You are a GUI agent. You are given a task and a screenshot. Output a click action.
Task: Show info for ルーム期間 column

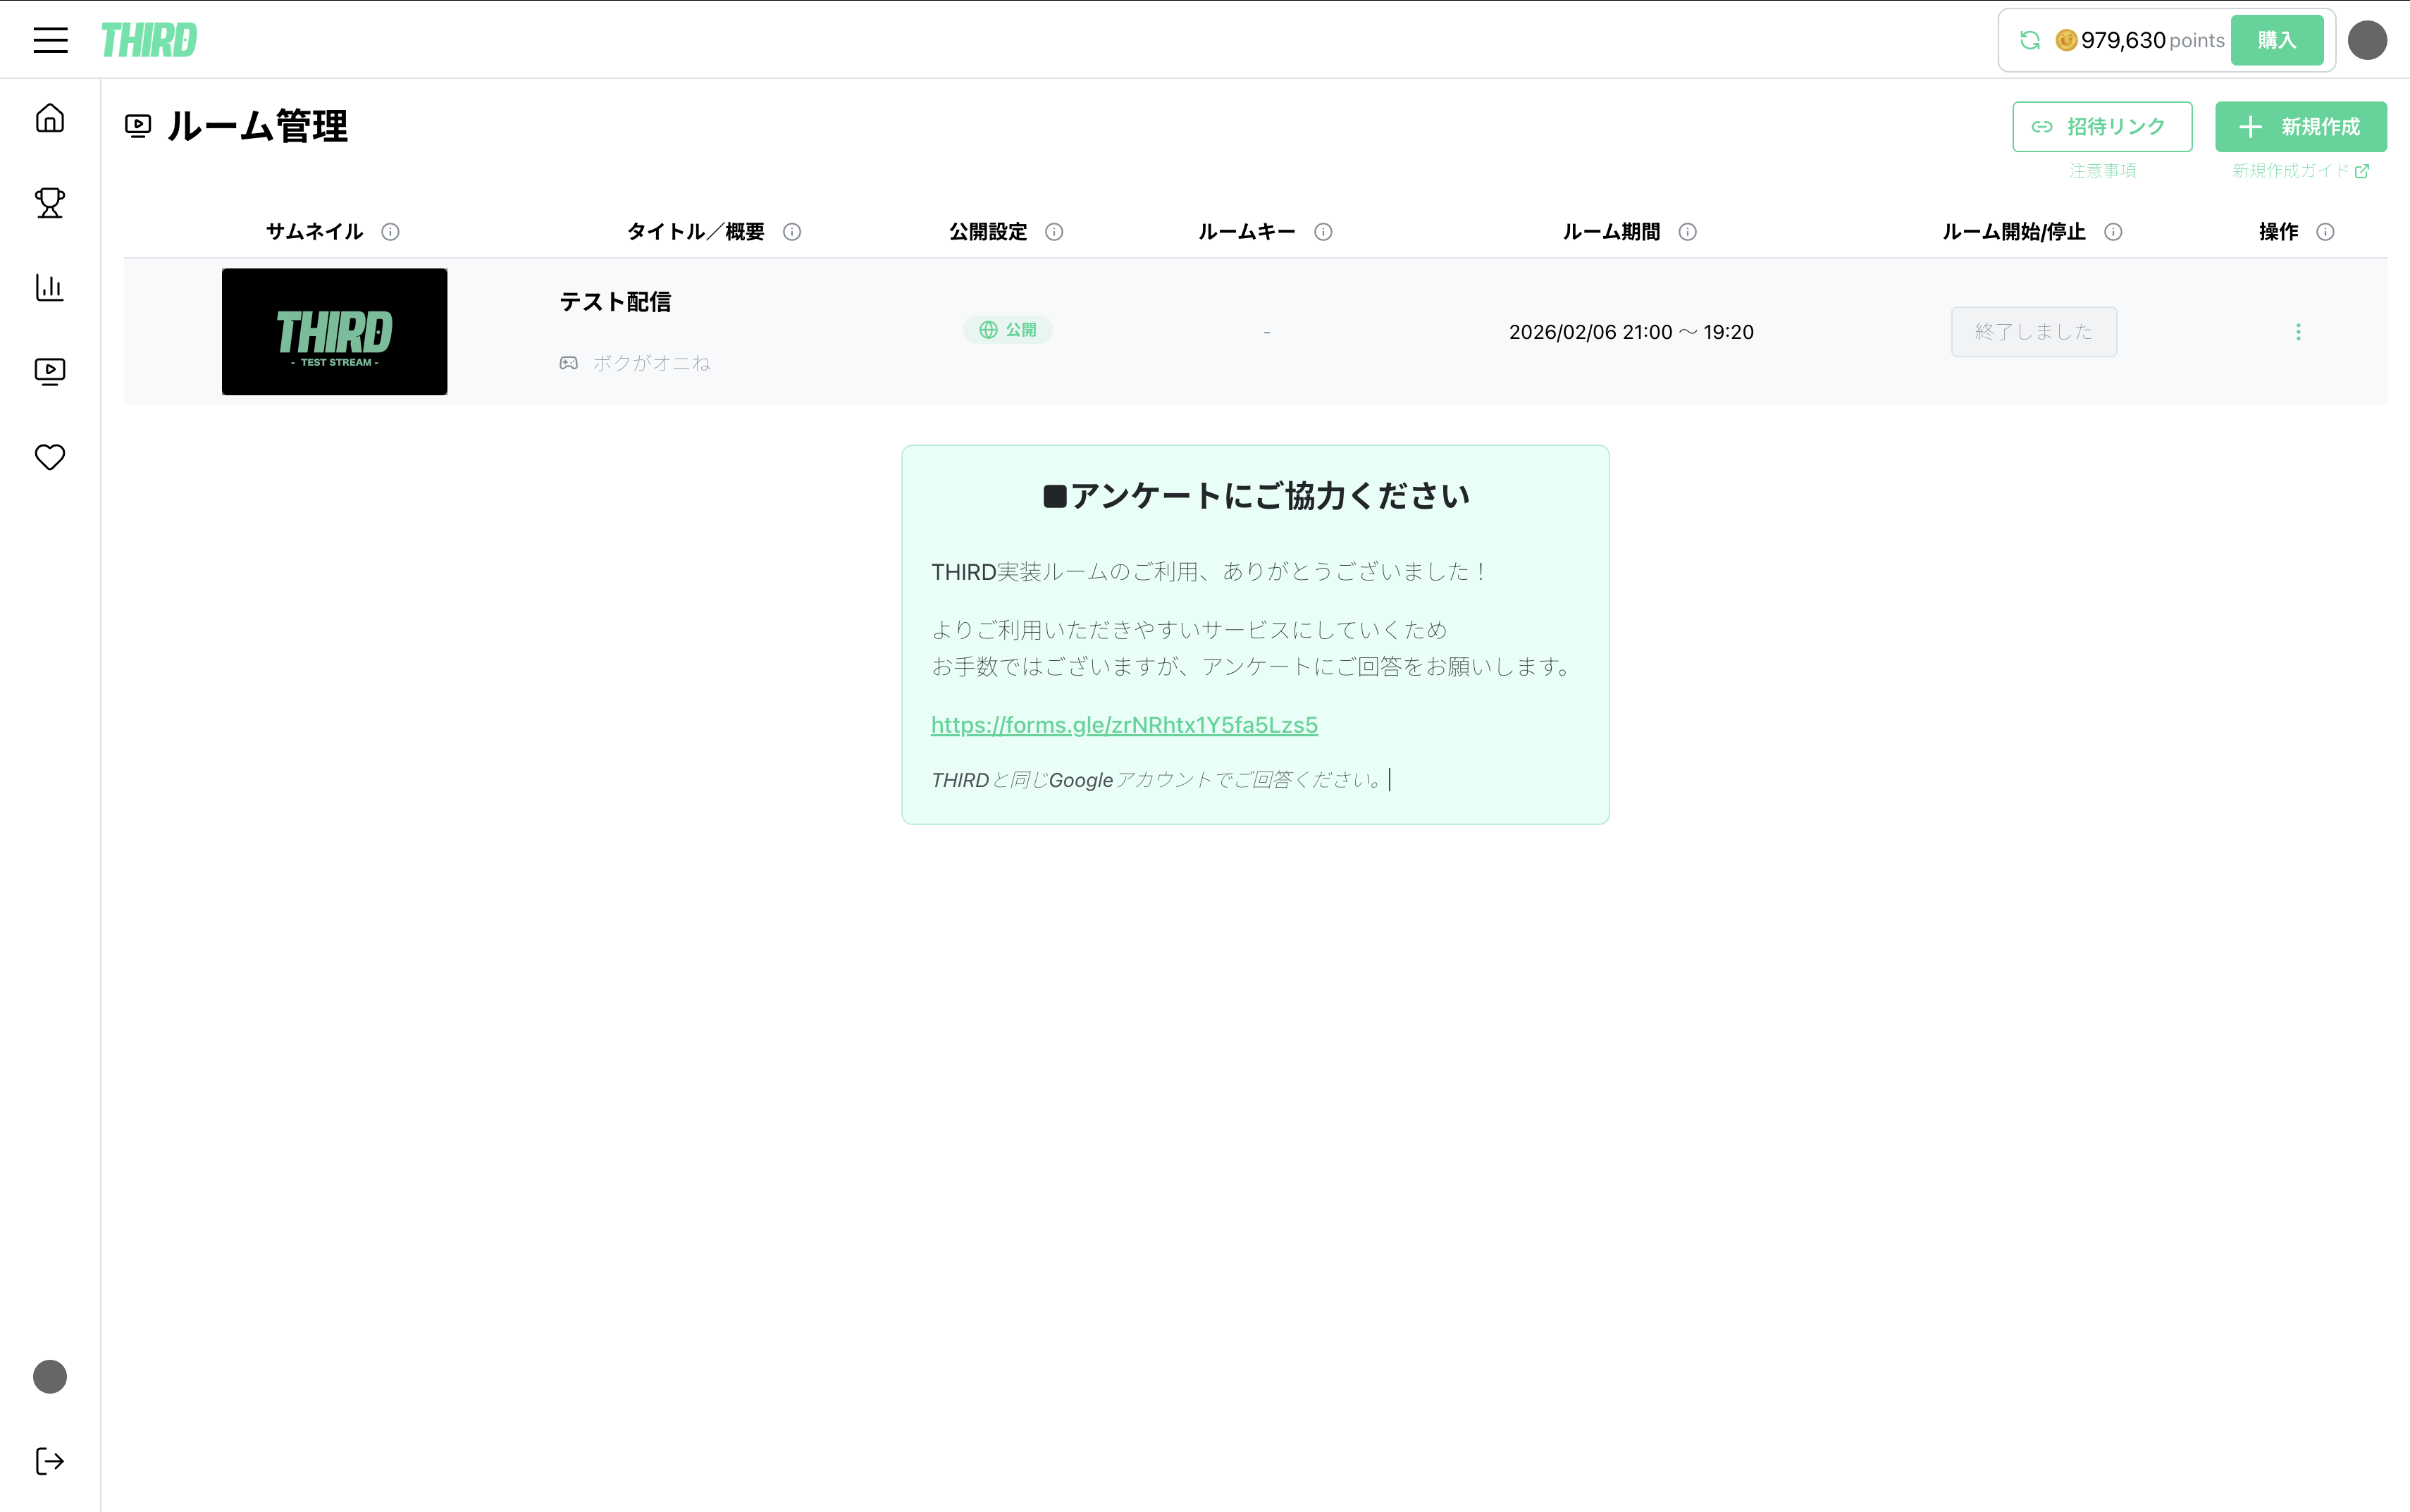(x=1688, y=232)
